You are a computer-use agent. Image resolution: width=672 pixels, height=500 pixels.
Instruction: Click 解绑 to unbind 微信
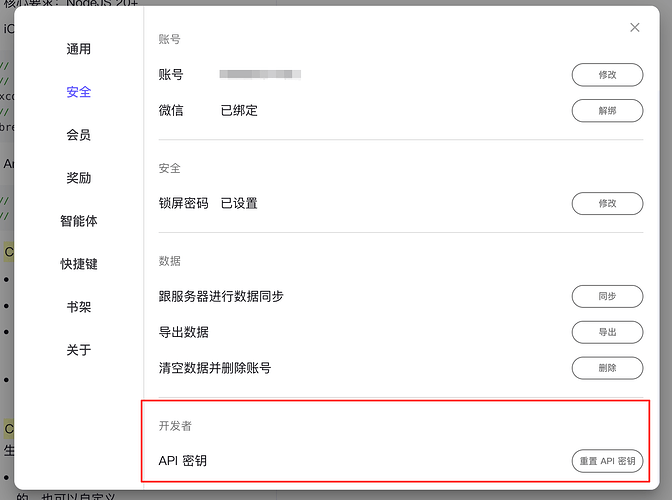[607, 111]
